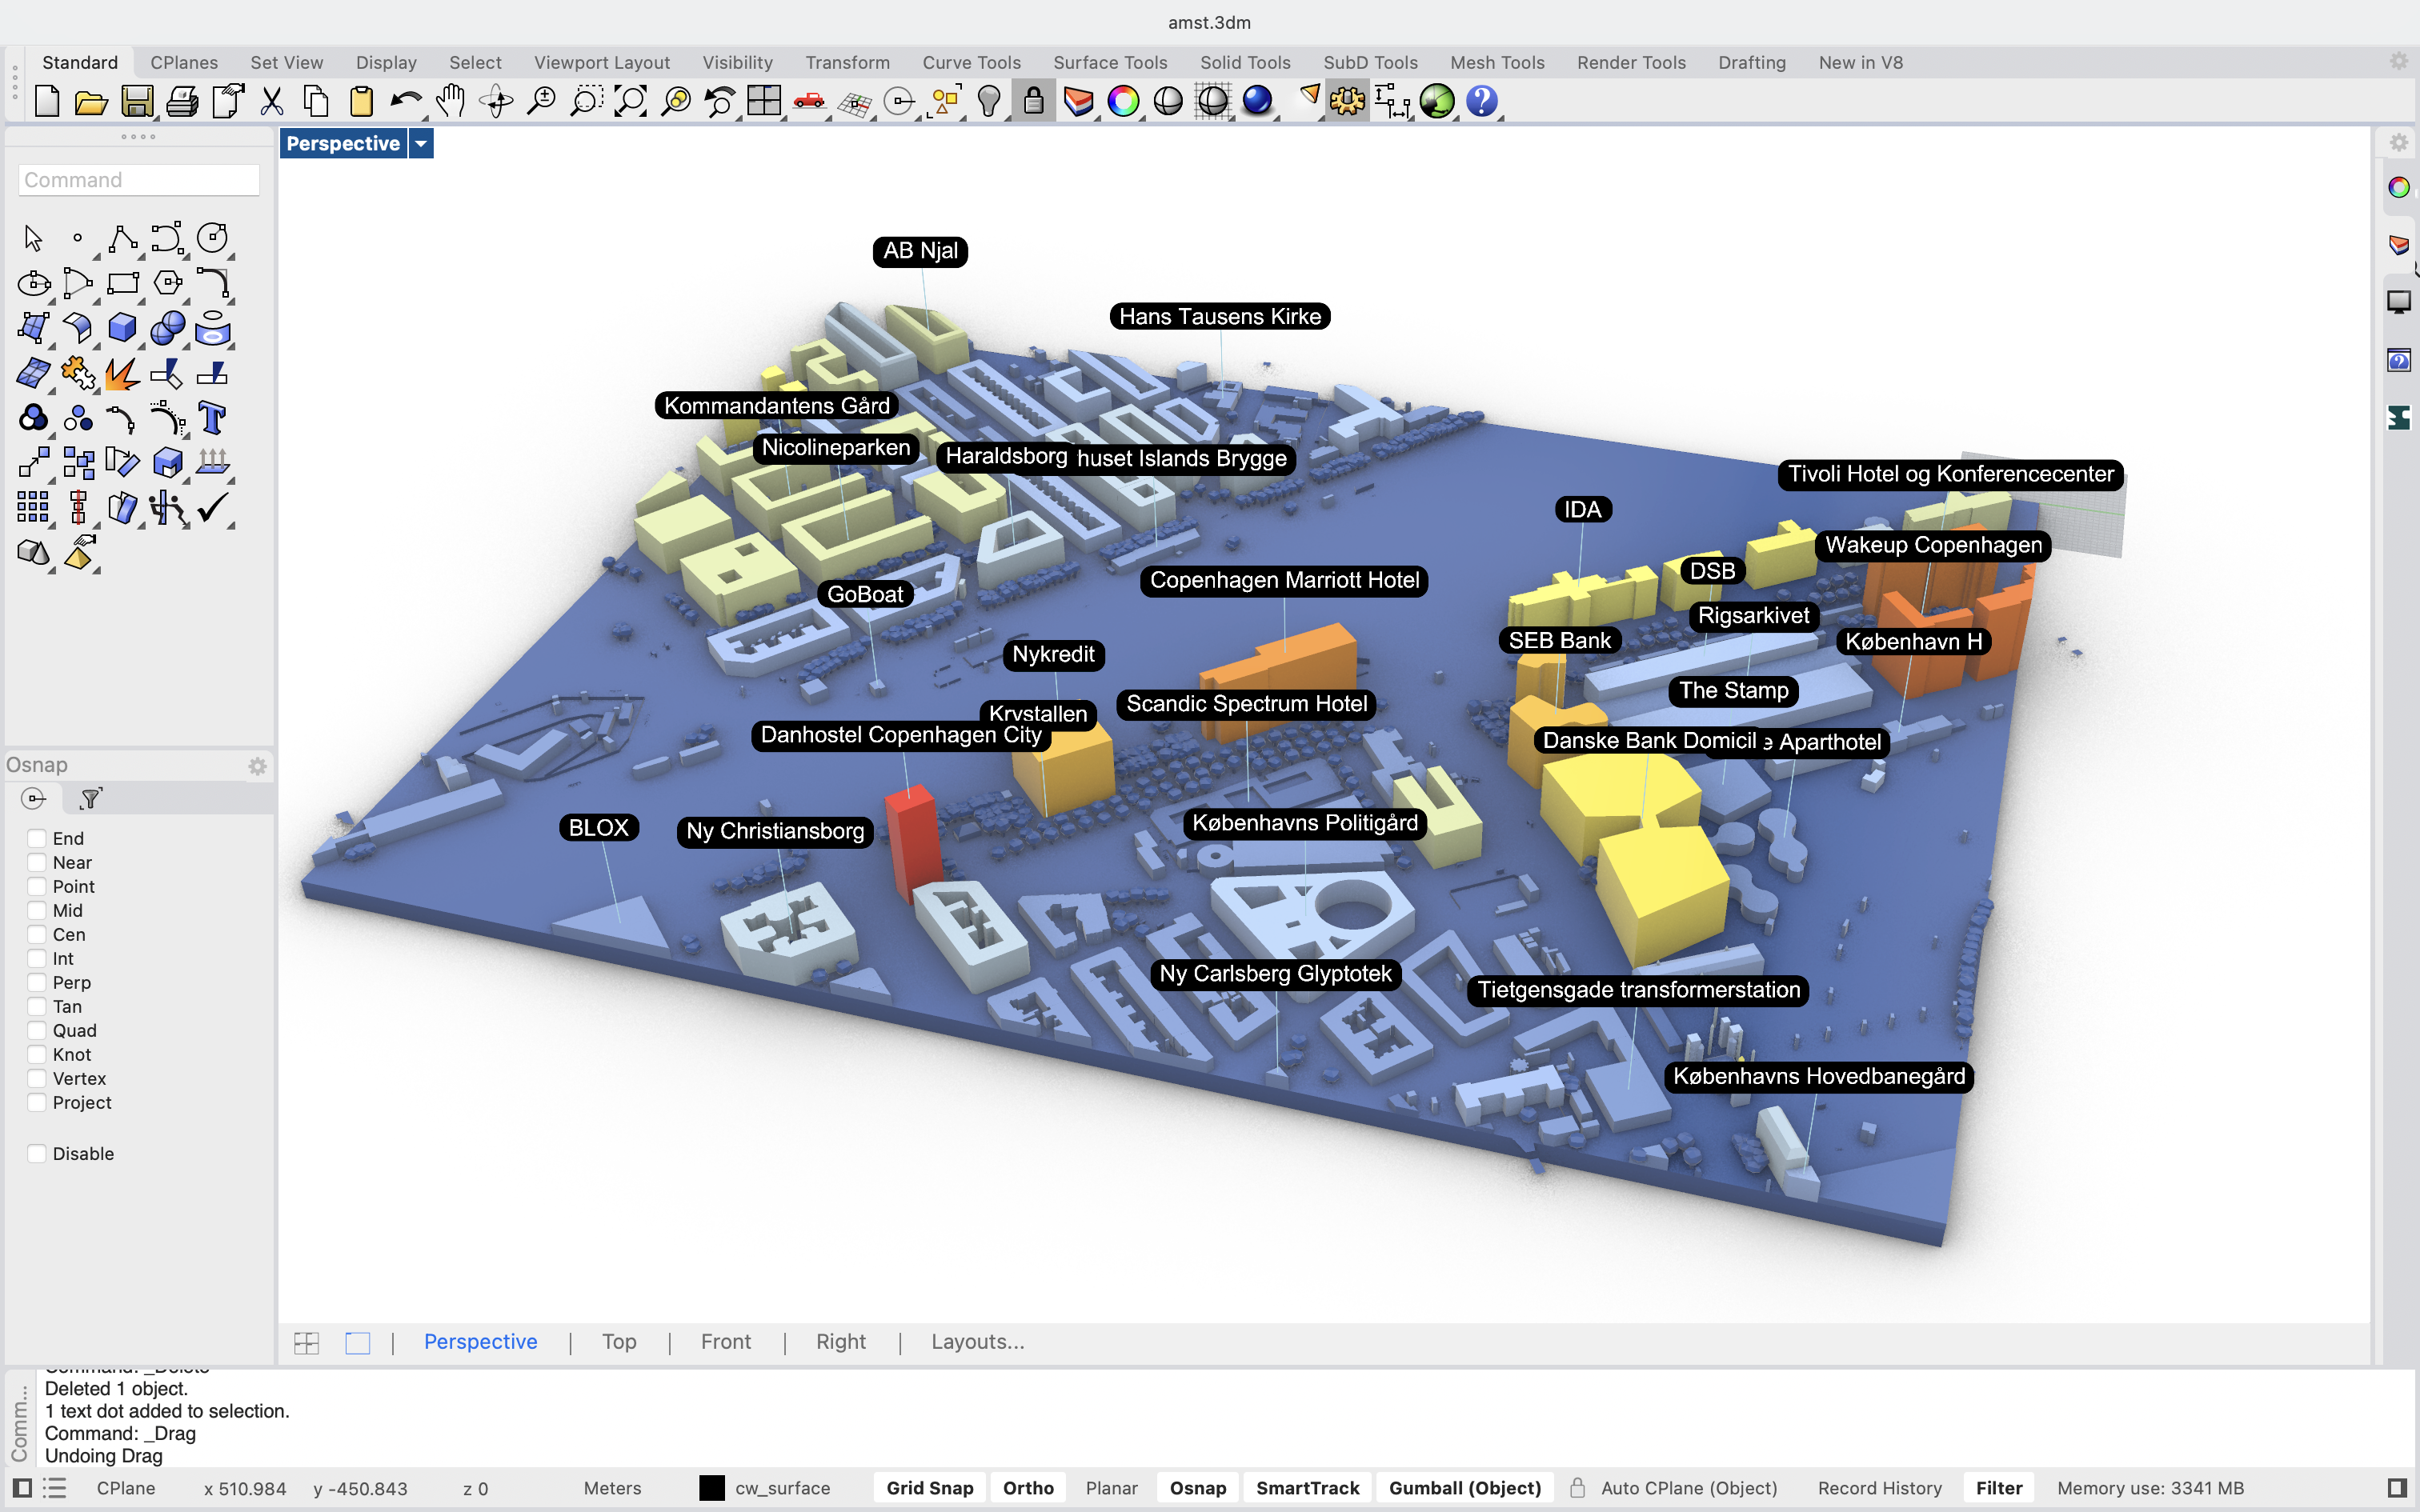This screenshot has width=2420, height=1512.
Task: Select the Pan hand tool
Action: click(x=451, y=101)
